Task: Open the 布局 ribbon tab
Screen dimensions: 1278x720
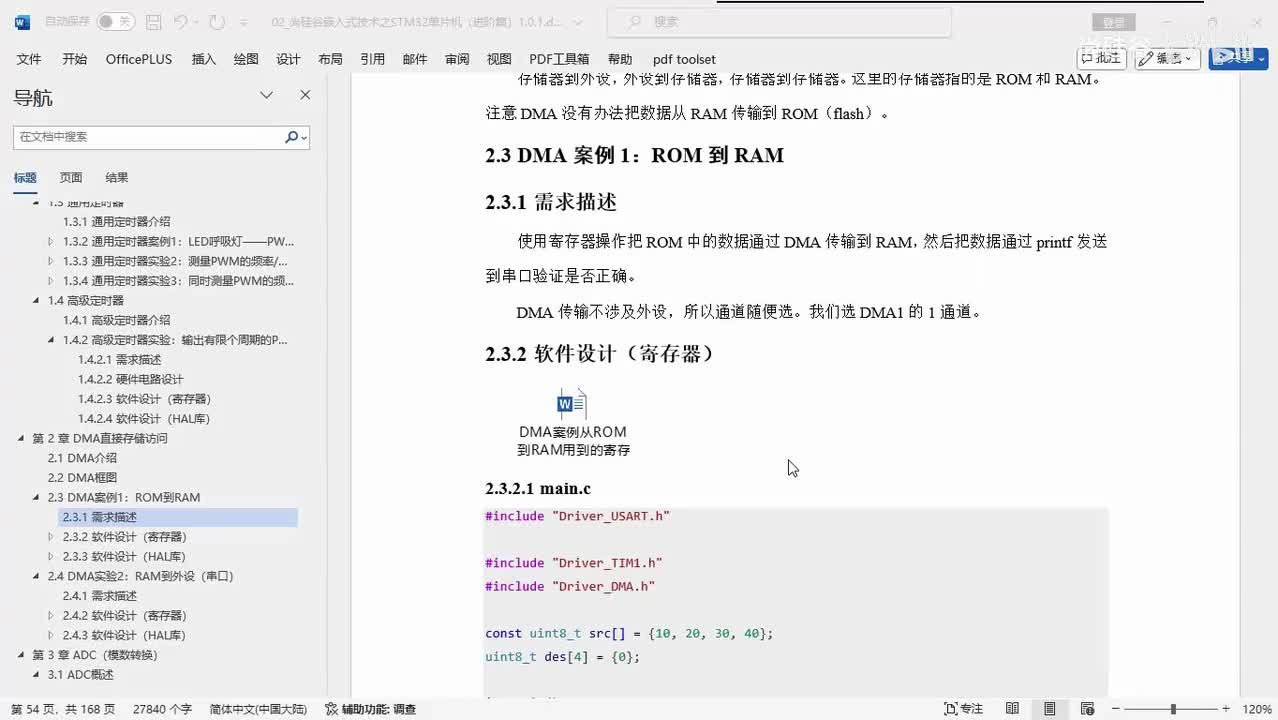Action: click(x=330, y=59)
